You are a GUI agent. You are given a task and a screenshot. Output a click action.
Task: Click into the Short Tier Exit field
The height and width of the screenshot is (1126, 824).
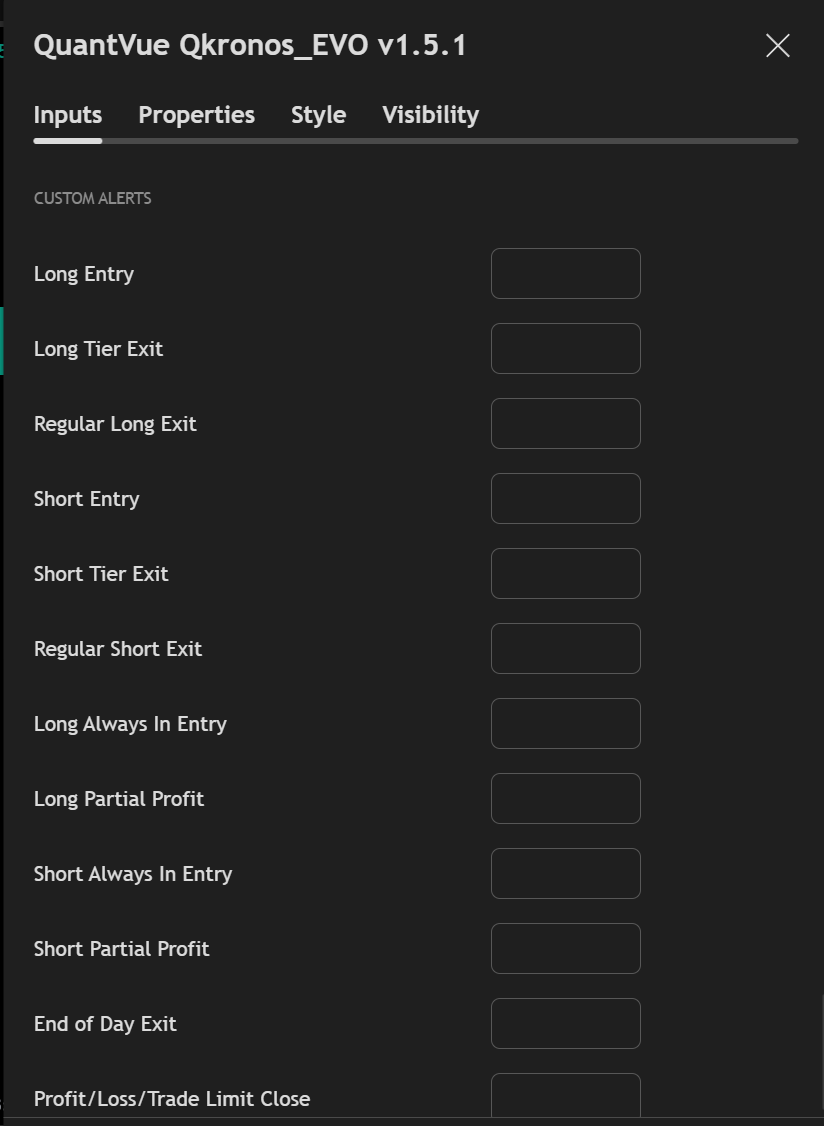(x=565, y=574)
